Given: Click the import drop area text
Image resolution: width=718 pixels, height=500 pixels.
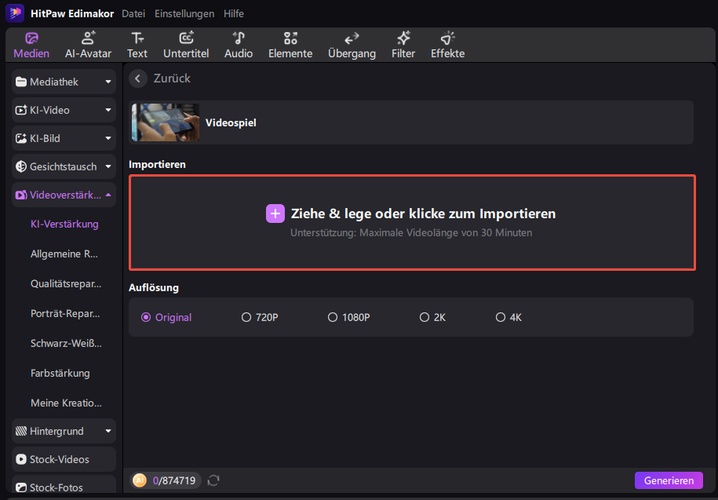Looking at the screenshot, I should [423, 213].
